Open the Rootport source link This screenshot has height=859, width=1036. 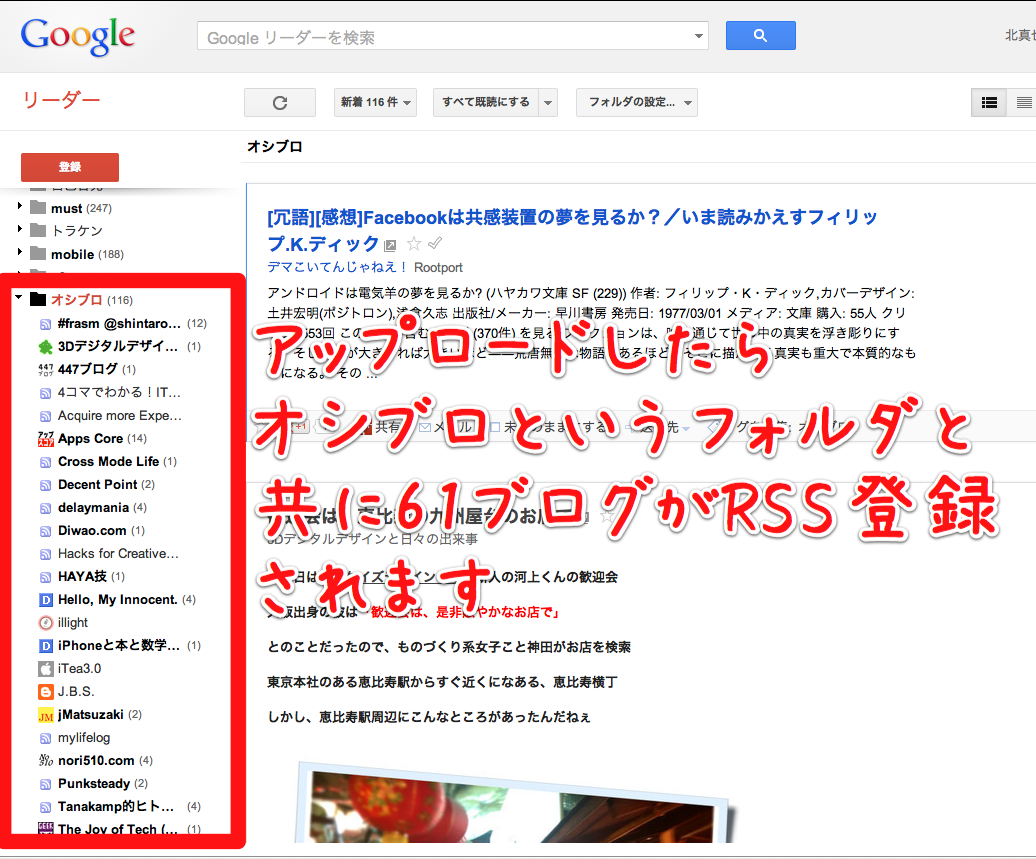438,267
